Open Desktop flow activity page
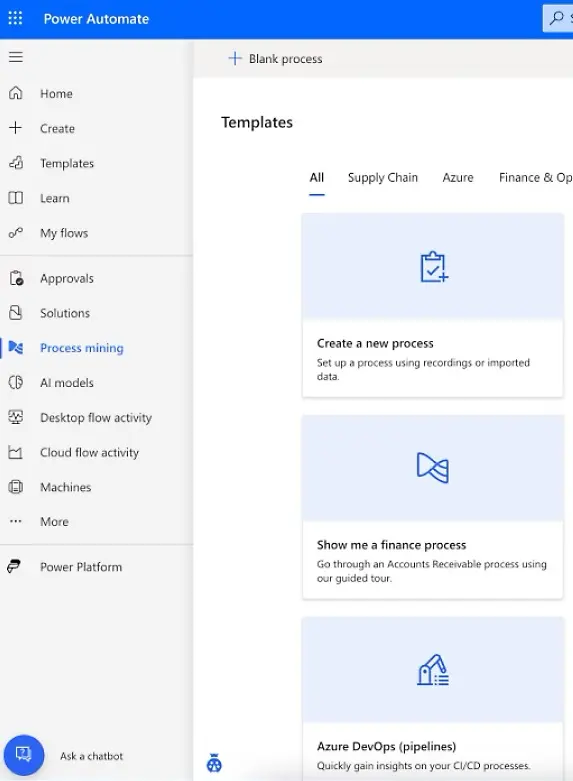The height and width of the screenshot is (781, 573). [96, 417]
